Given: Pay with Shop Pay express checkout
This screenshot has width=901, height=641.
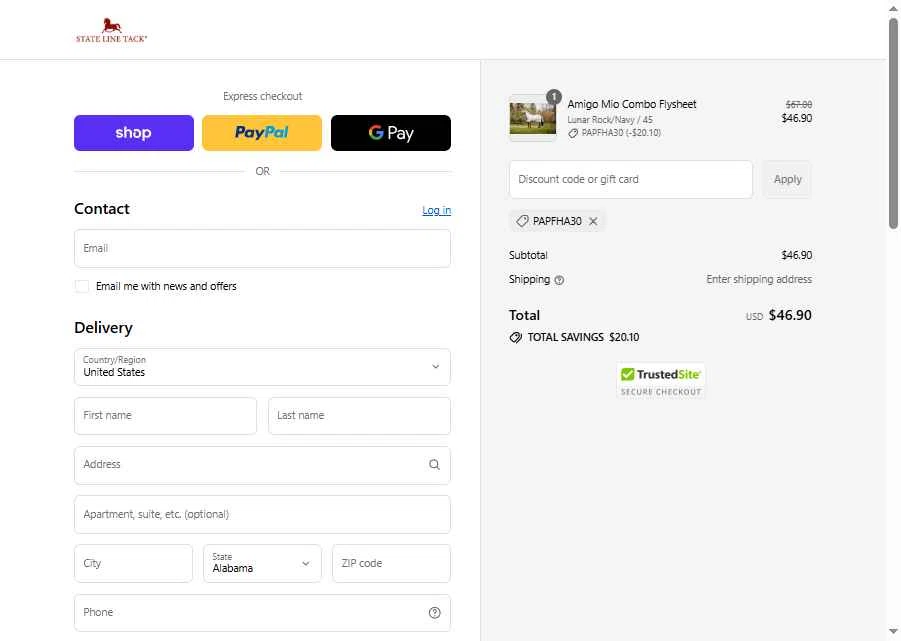Looking at the screenshot, I should coord(134,133).
